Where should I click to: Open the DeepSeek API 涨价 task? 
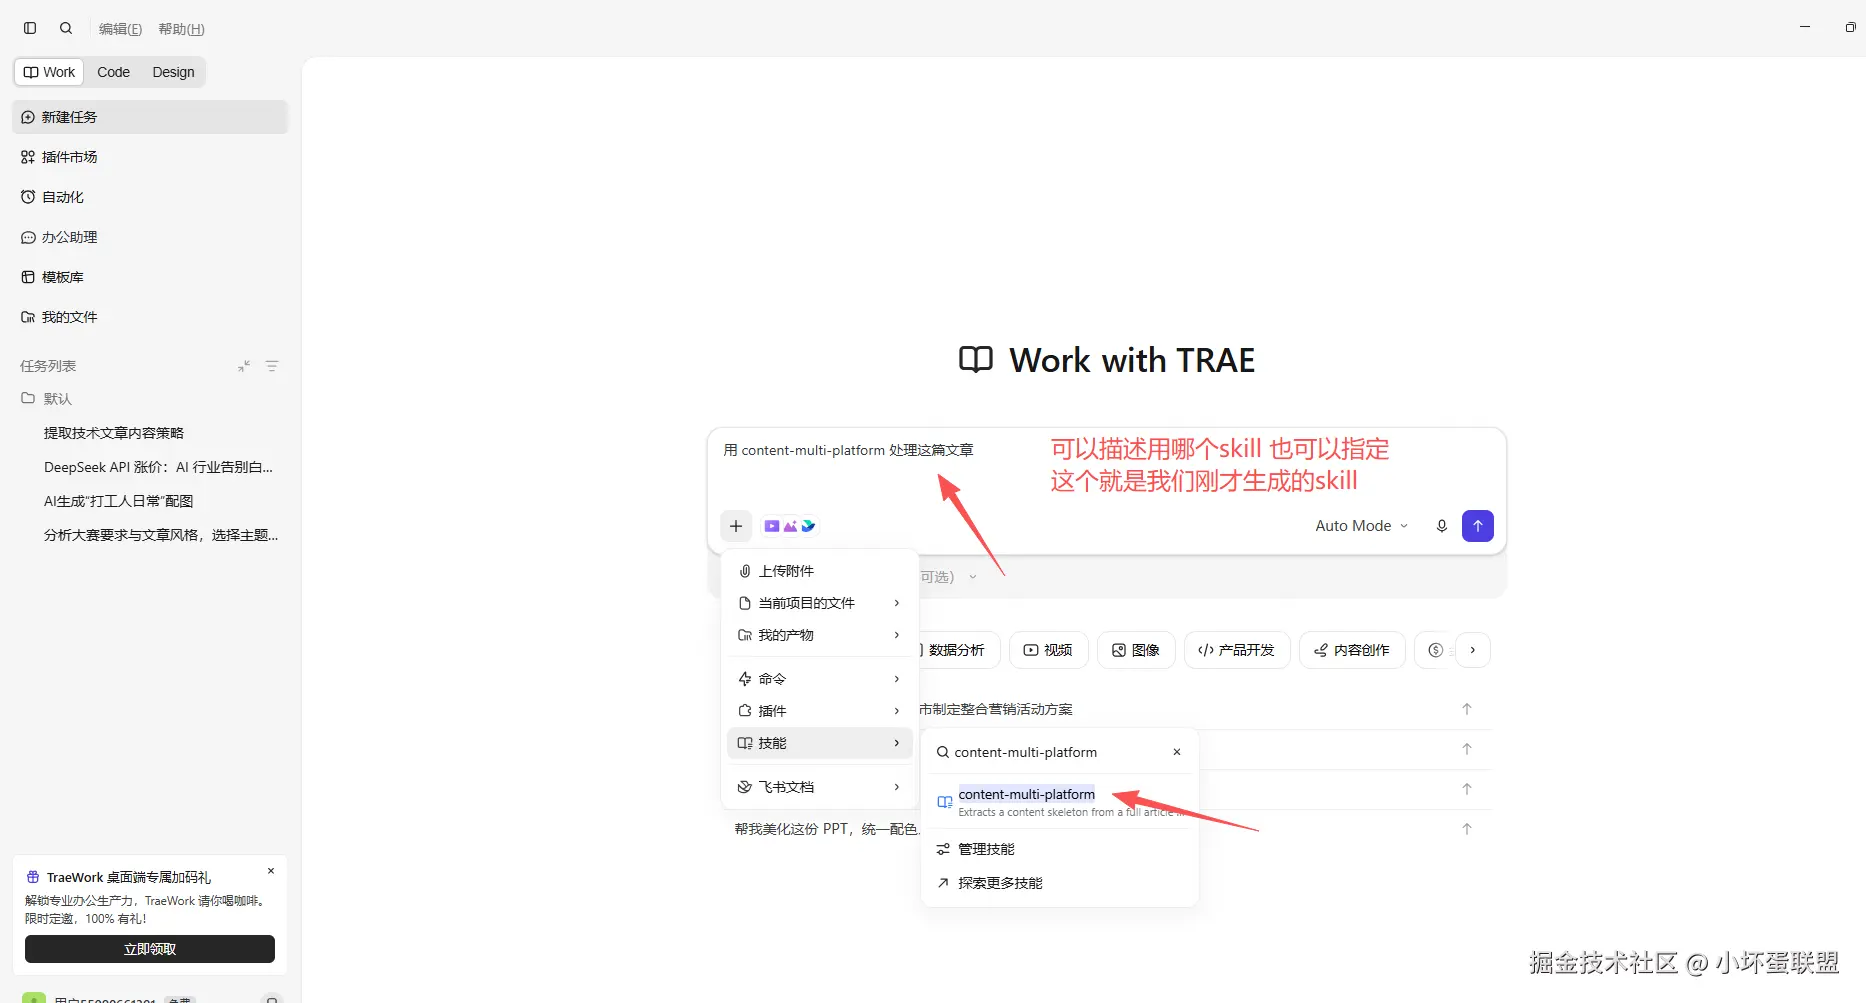160,467
